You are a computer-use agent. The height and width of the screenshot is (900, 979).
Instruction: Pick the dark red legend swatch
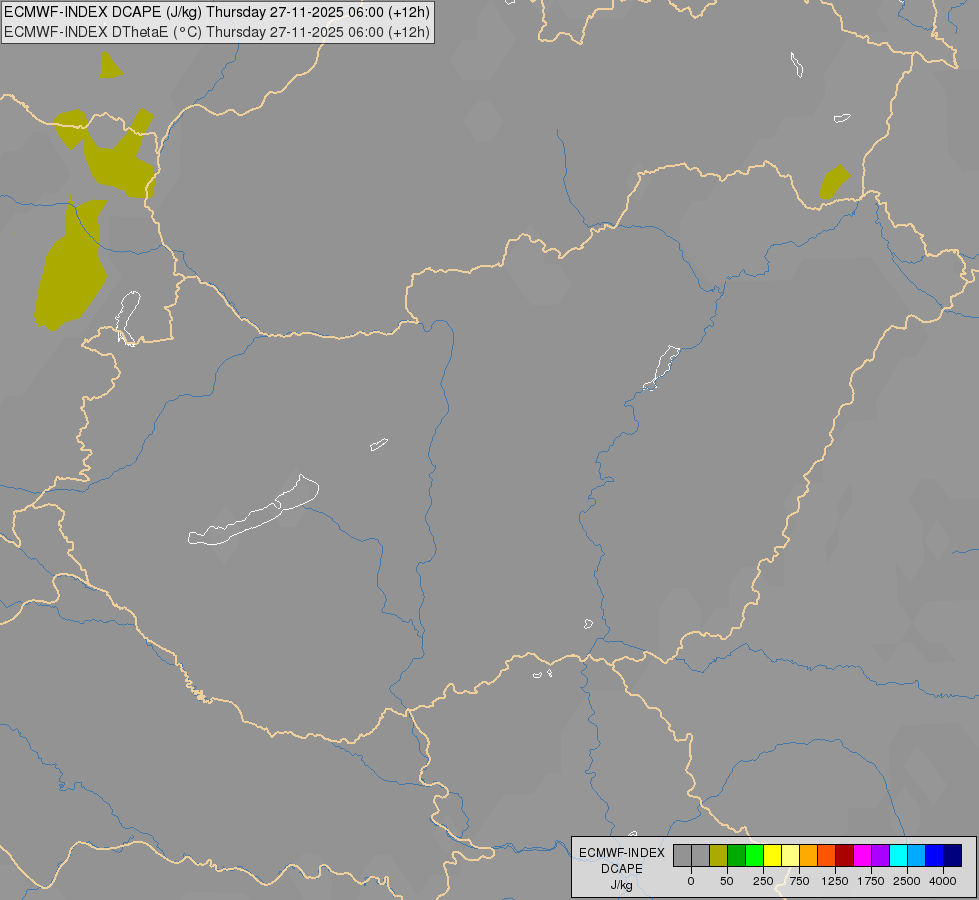(x=845, y=856)
